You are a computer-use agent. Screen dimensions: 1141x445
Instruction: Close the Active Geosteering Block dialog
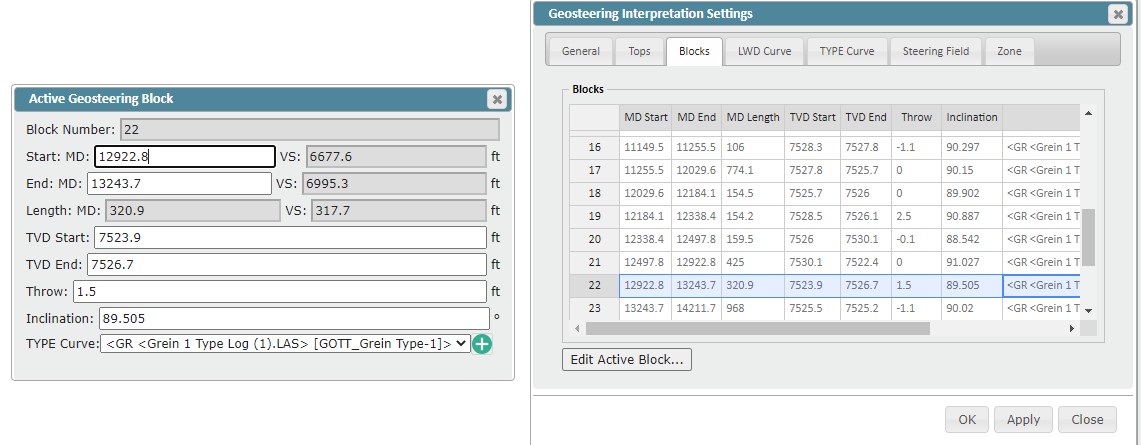[x=497, y=99]
